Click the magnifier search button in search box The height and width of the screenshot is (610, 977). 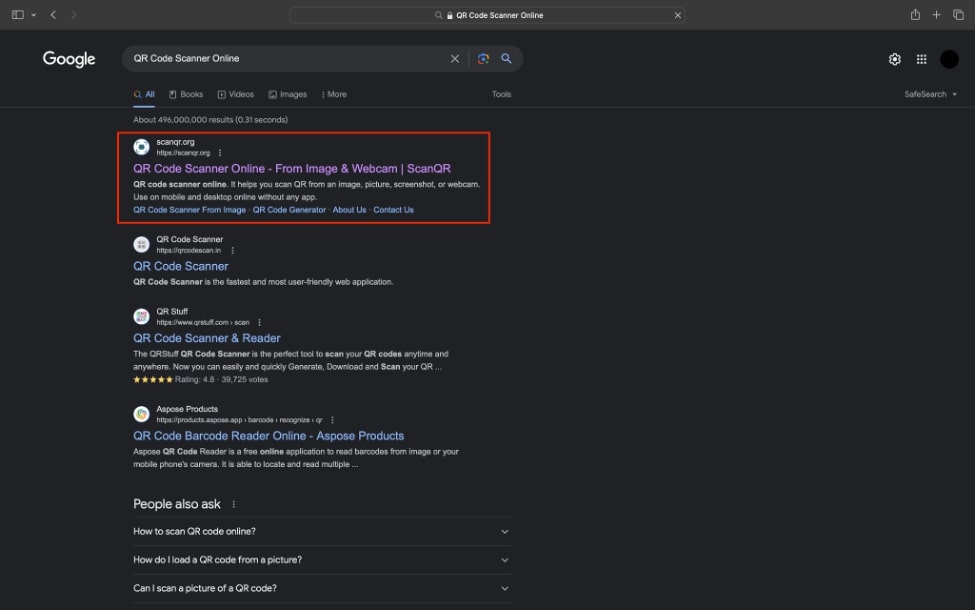(506, 59)
